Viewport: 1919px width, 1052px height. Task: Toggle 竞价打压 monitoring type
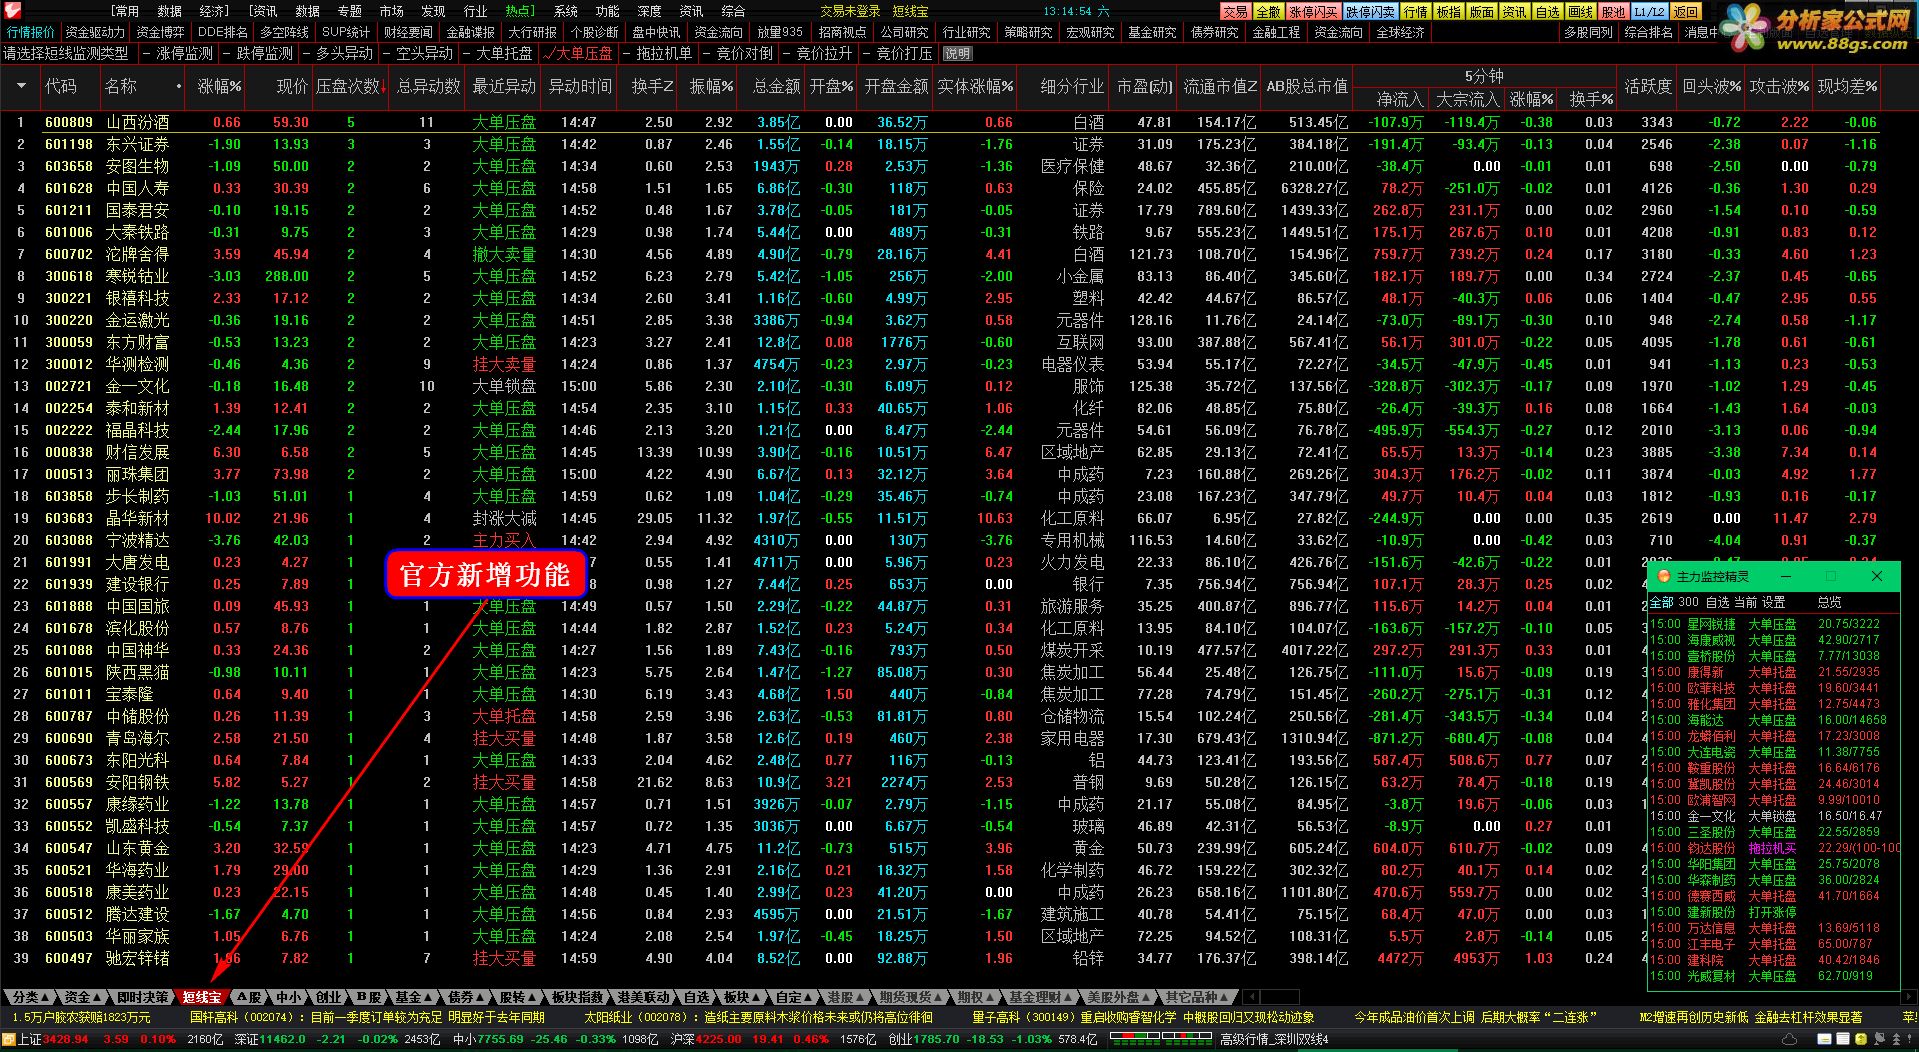(x=897, y=54)
